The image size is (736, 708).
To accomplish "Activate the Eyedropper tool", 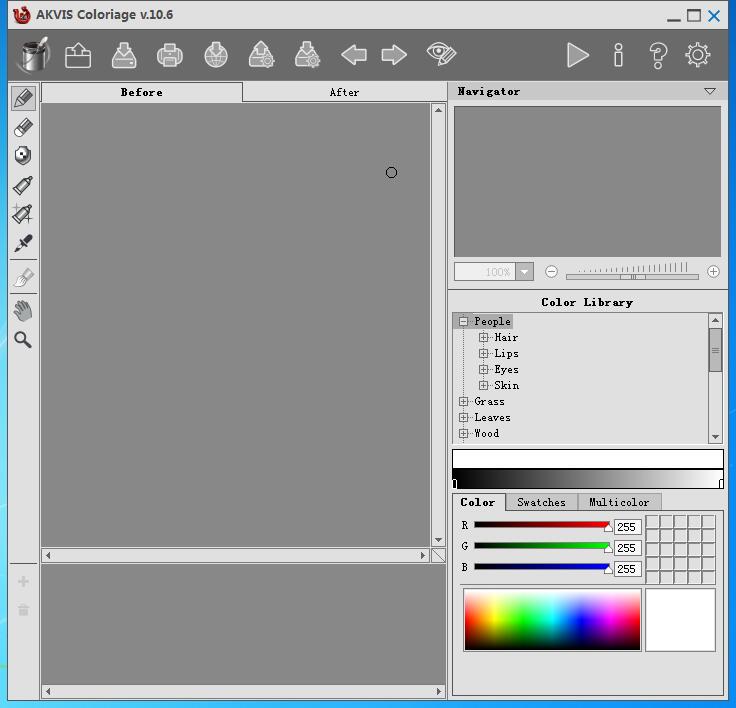I will pos(23,243).
